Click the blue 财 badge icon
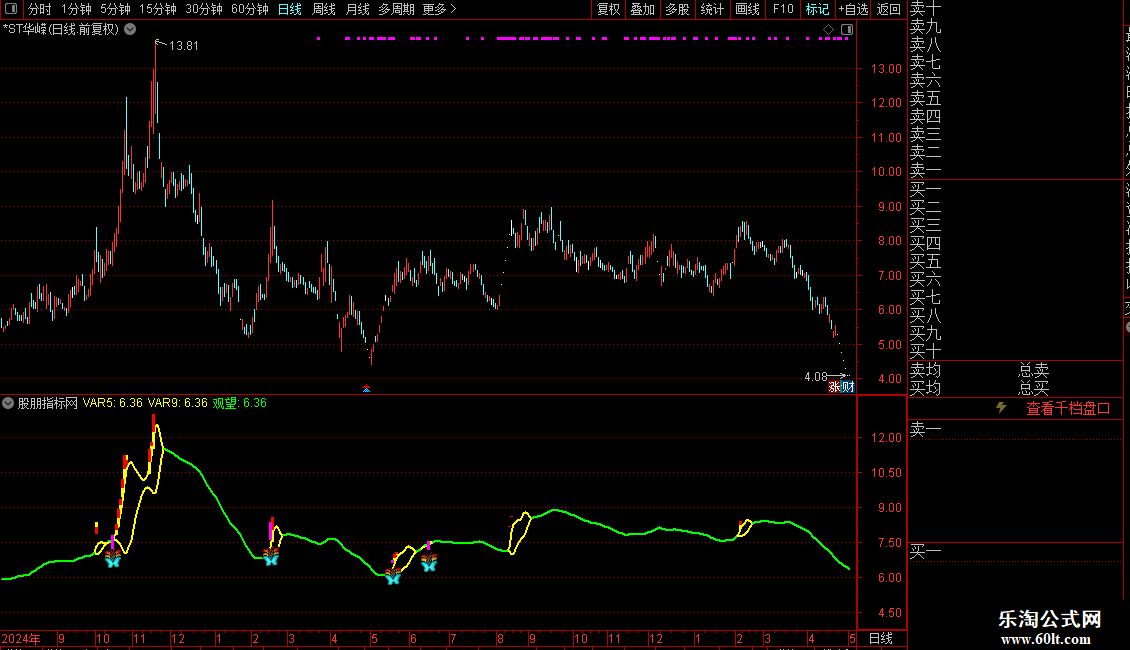Viewport: 1130px width, 650px height. tap(848, 387)
